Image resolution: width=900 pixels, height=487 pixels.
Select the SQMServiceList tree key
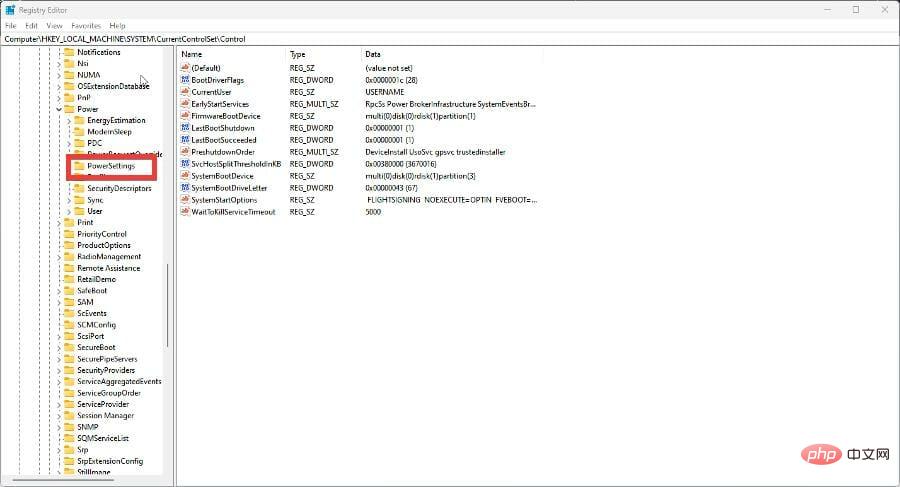point(103,438)
